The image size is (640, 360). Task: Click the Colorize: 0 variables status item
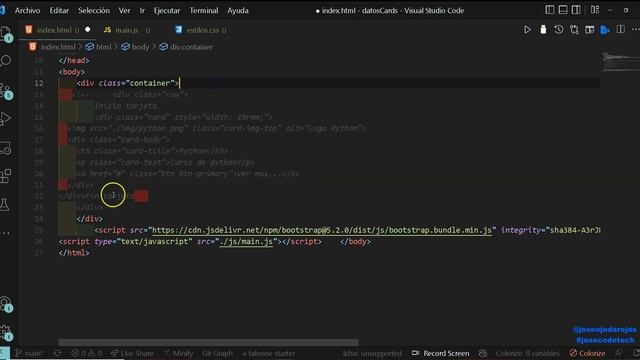527,353
